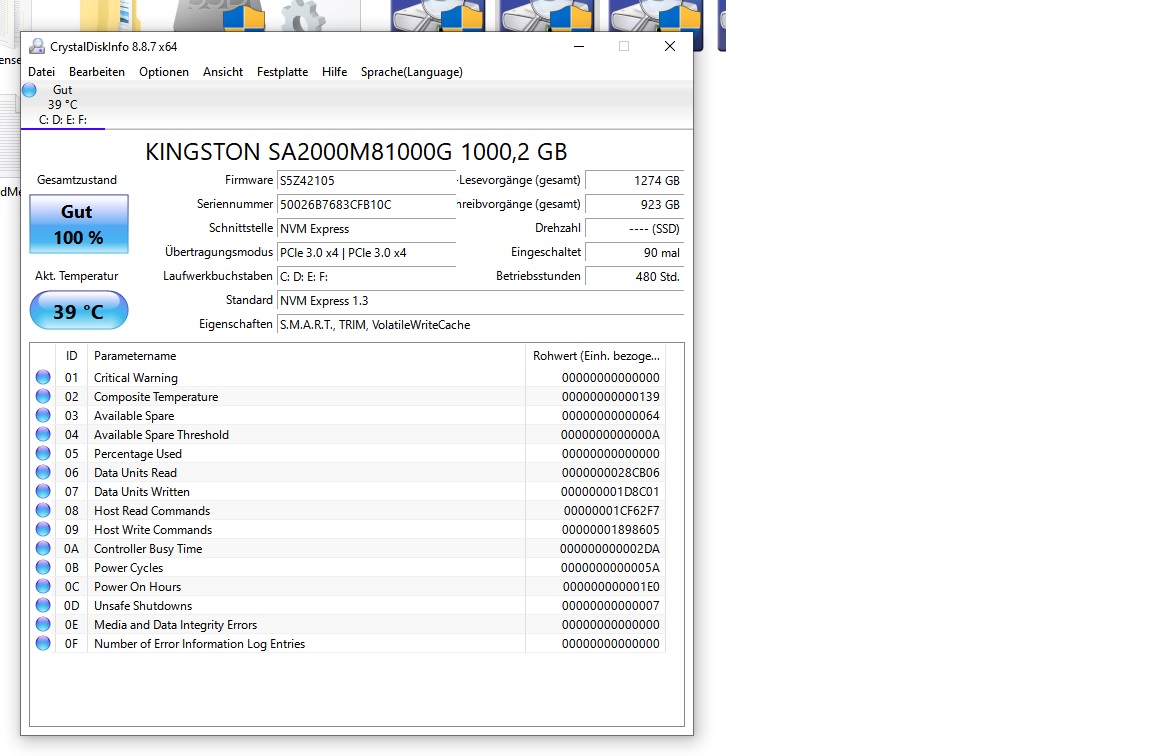Click the Betriebsstunden value 480 Std.

pos(634,277)
